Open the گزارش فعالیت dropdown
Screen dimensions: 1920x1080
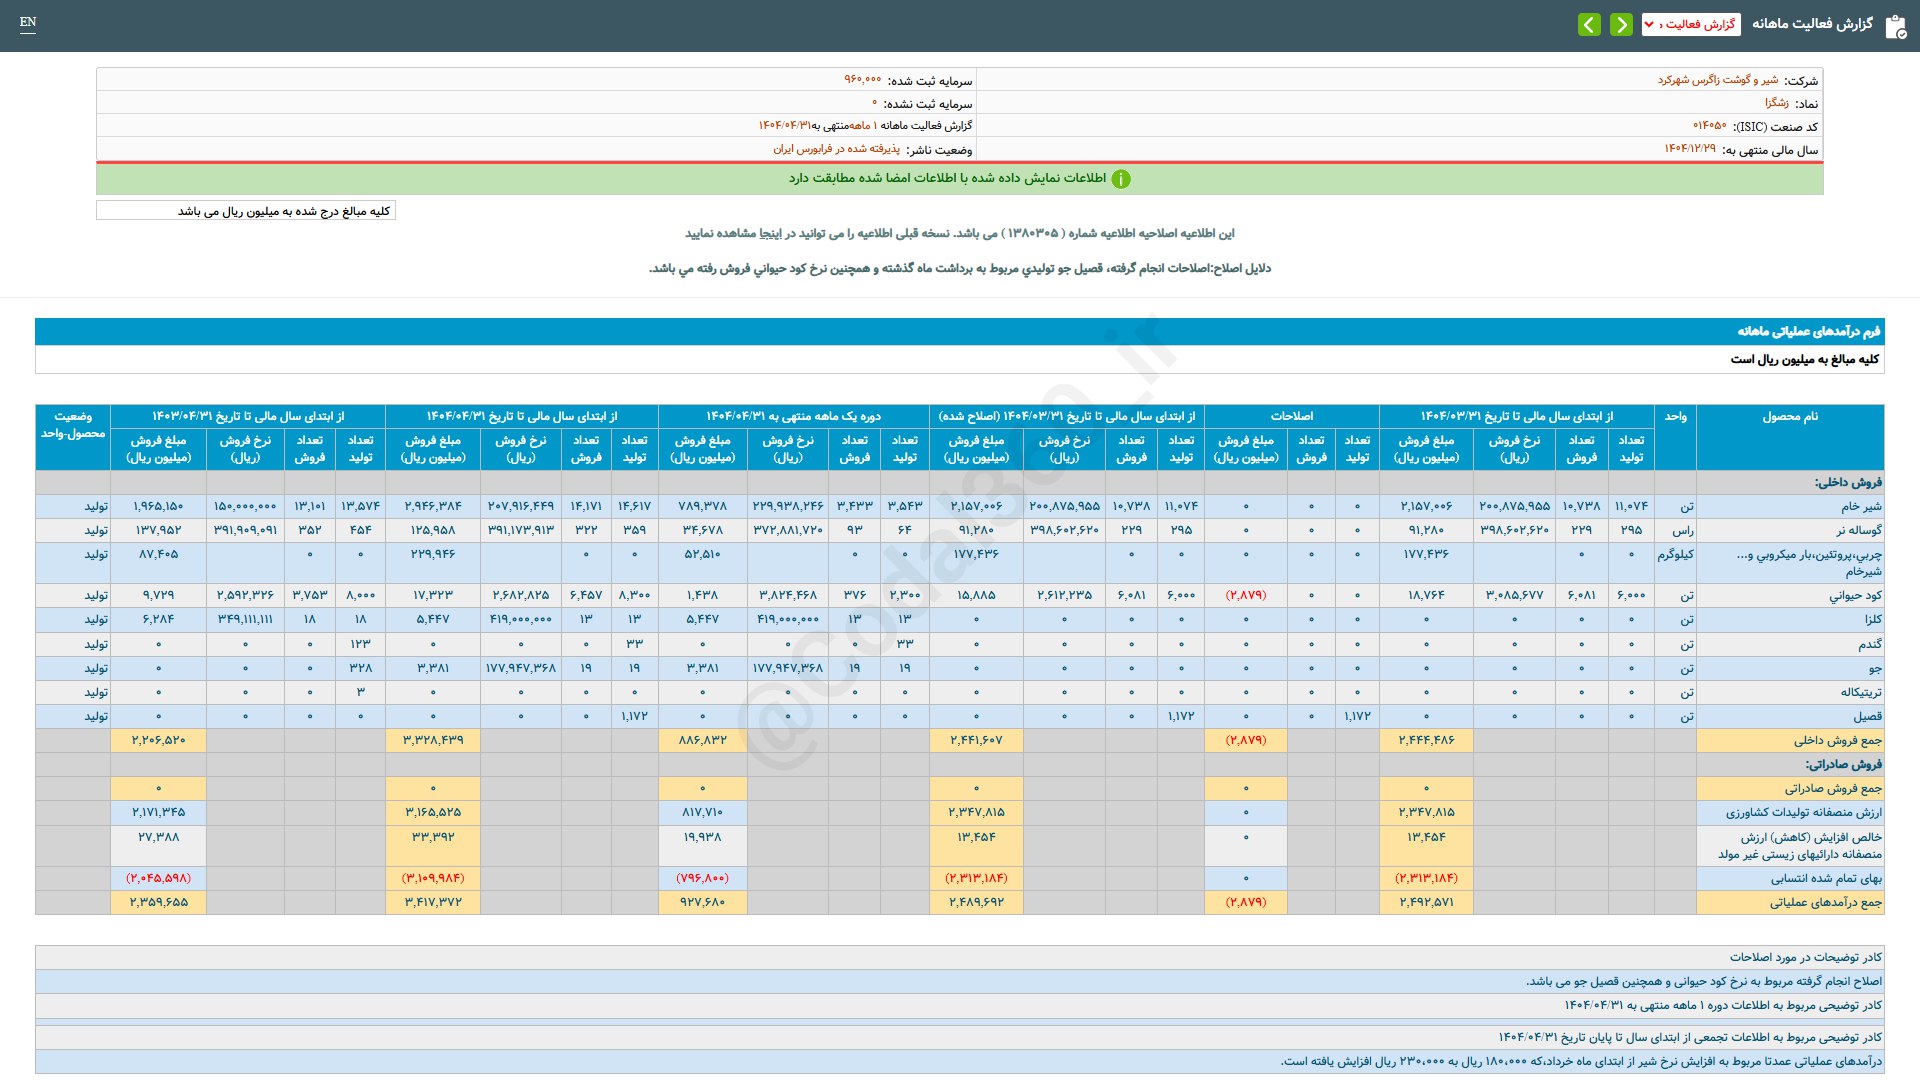pyautogui.click(x=1691, y=24)
